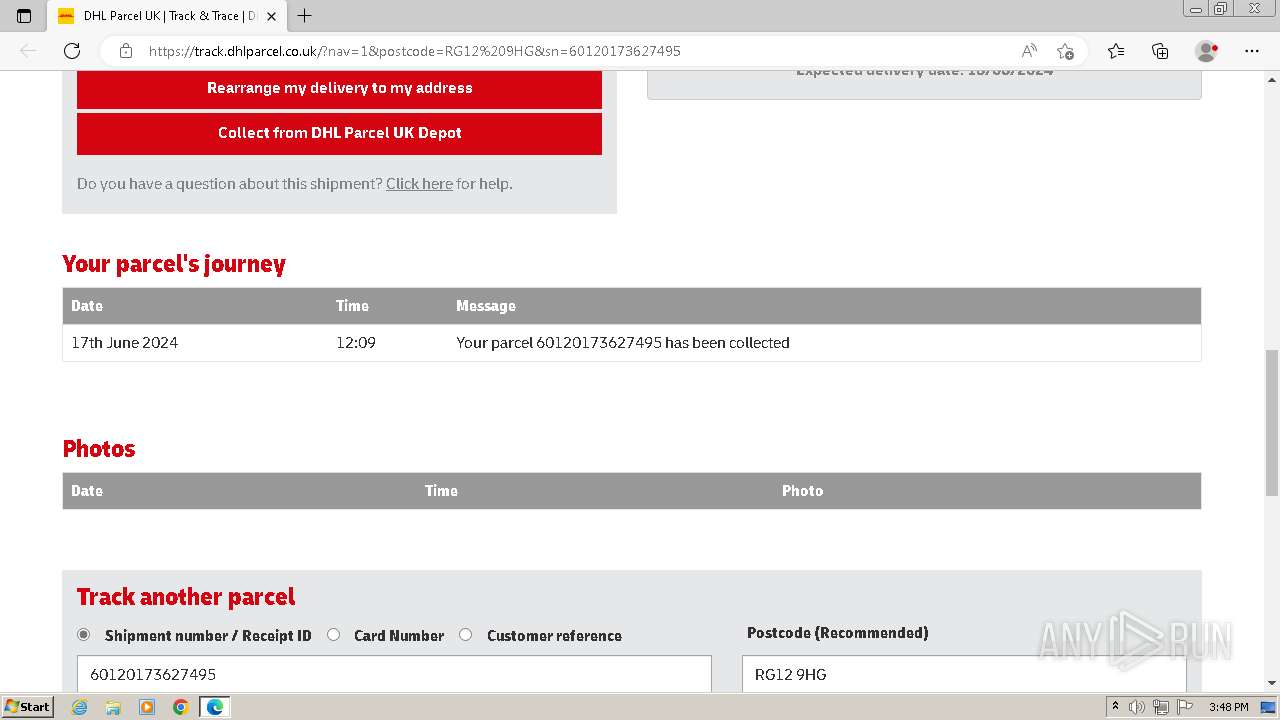Image resolution: width=1280 pixels, height=720 pixels.
Task: Click the address bar URL
Action: click(x=415, y=51)
